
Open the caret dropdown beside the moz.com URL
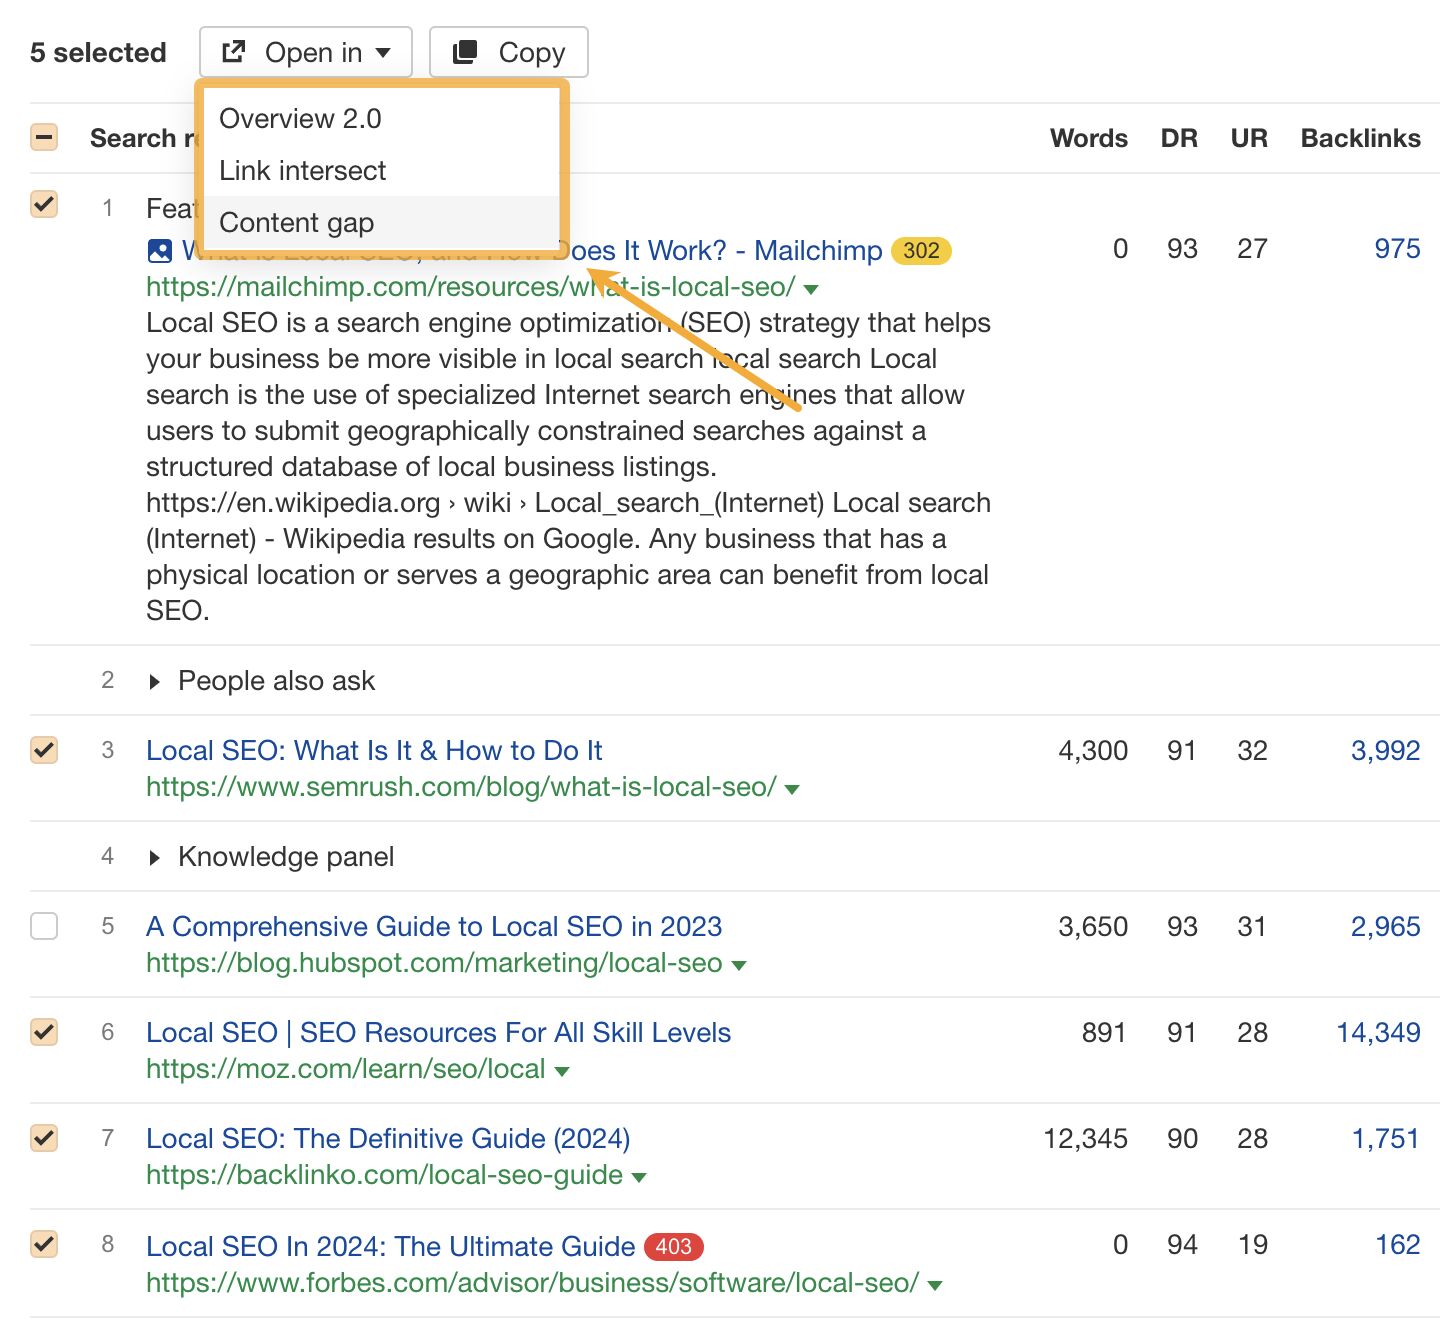[563, 1070]
